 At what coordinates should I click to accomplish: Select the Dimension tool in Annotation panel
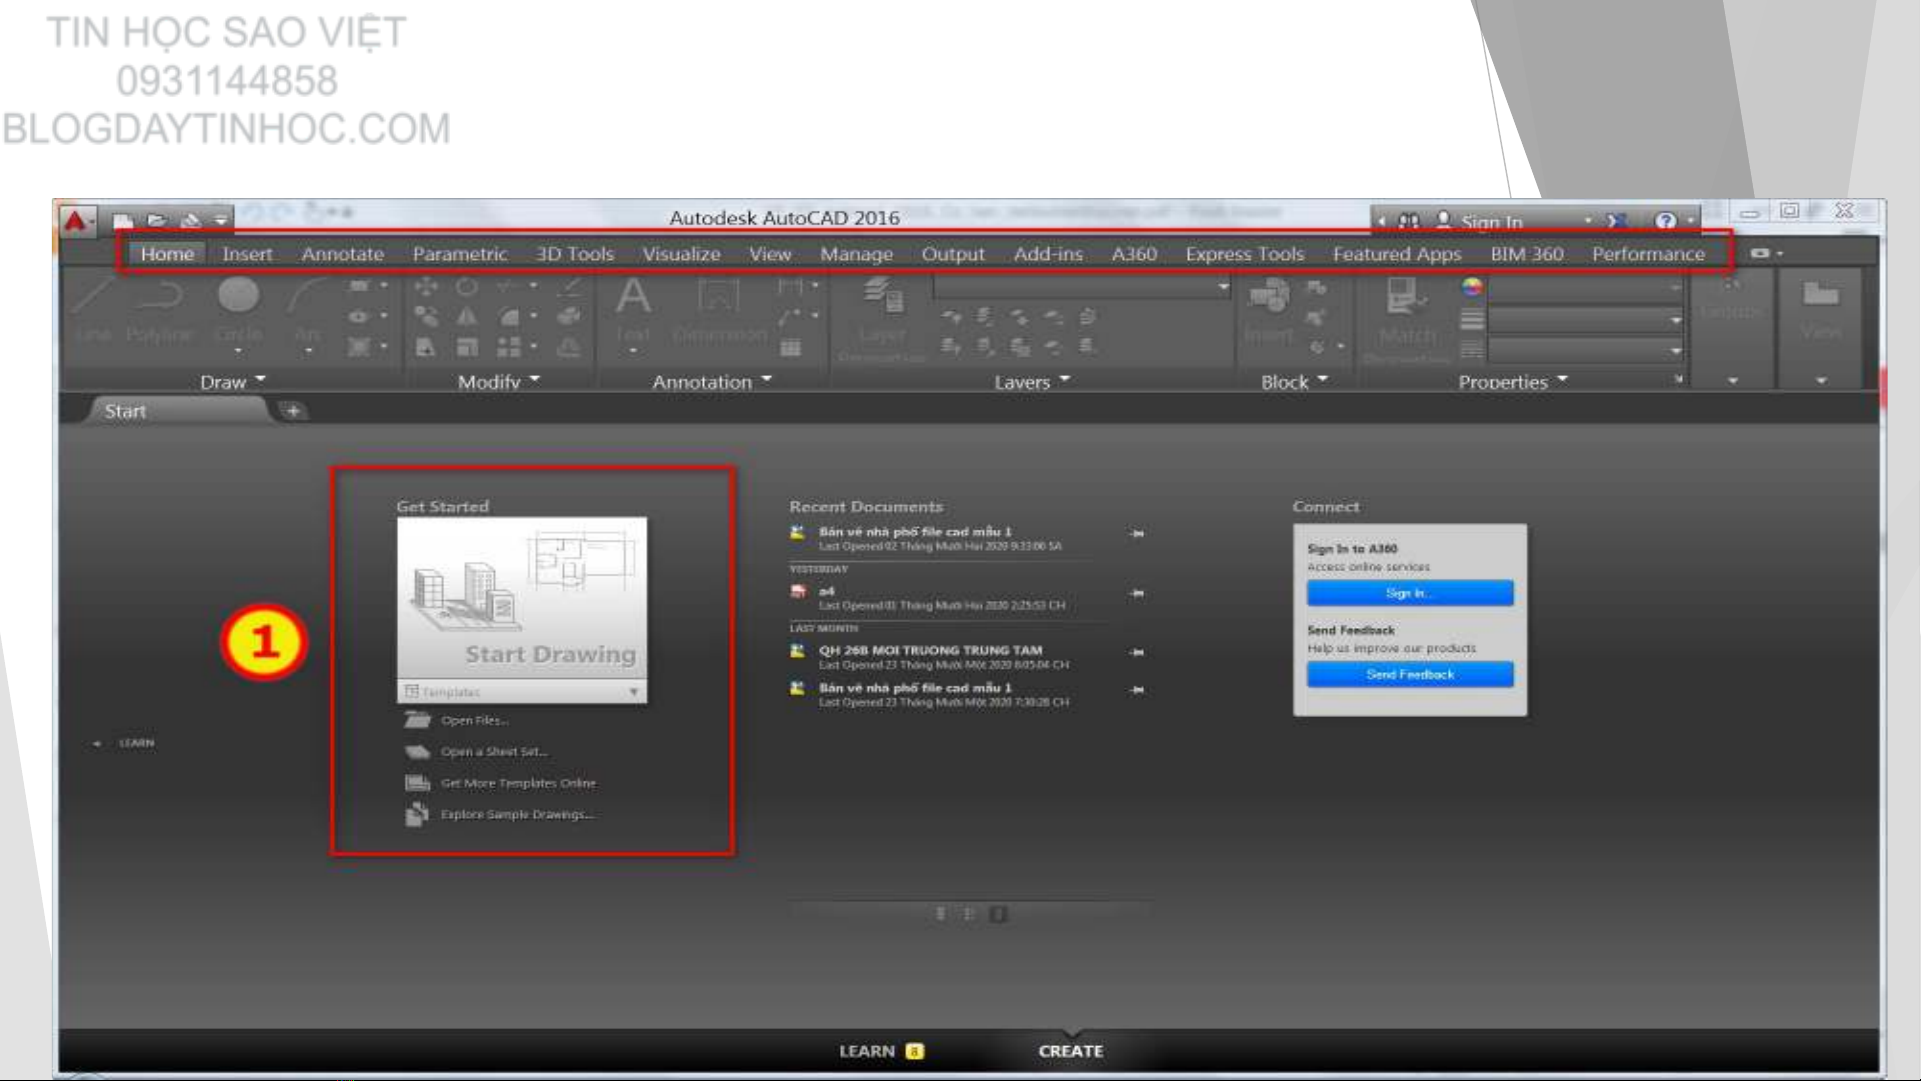tap(720, 310)
